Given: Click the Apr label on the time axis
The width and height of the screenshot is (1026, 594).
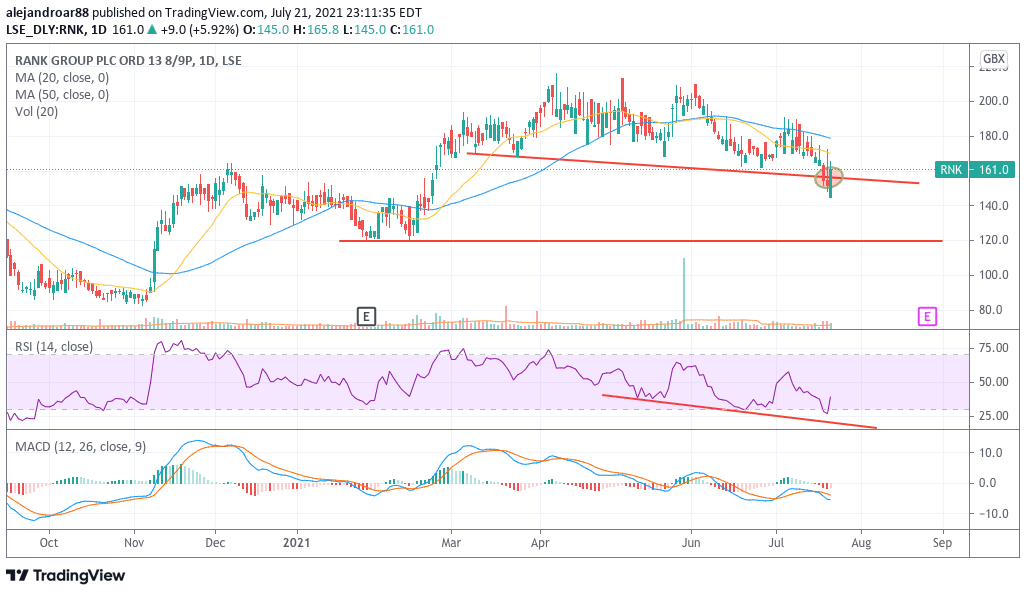Looking at the screenshot, I should coord(540,543).
